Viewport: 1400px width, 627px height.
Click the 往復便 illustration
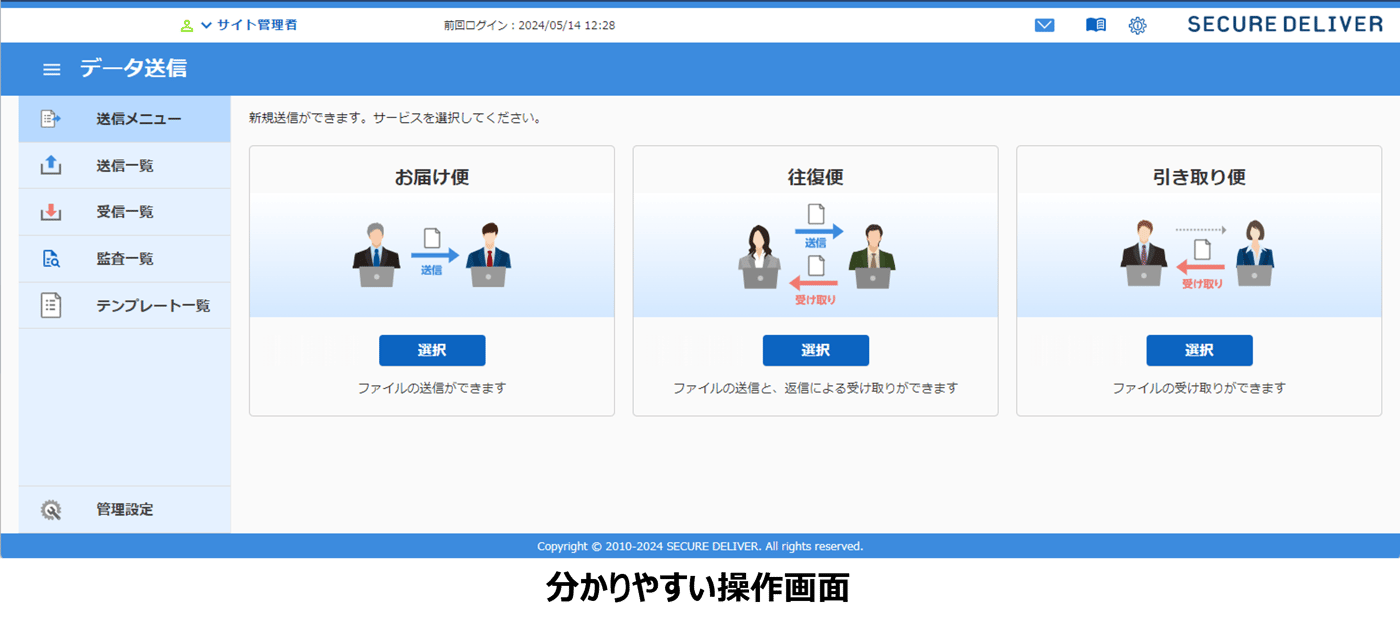click(x=816, y=255)
